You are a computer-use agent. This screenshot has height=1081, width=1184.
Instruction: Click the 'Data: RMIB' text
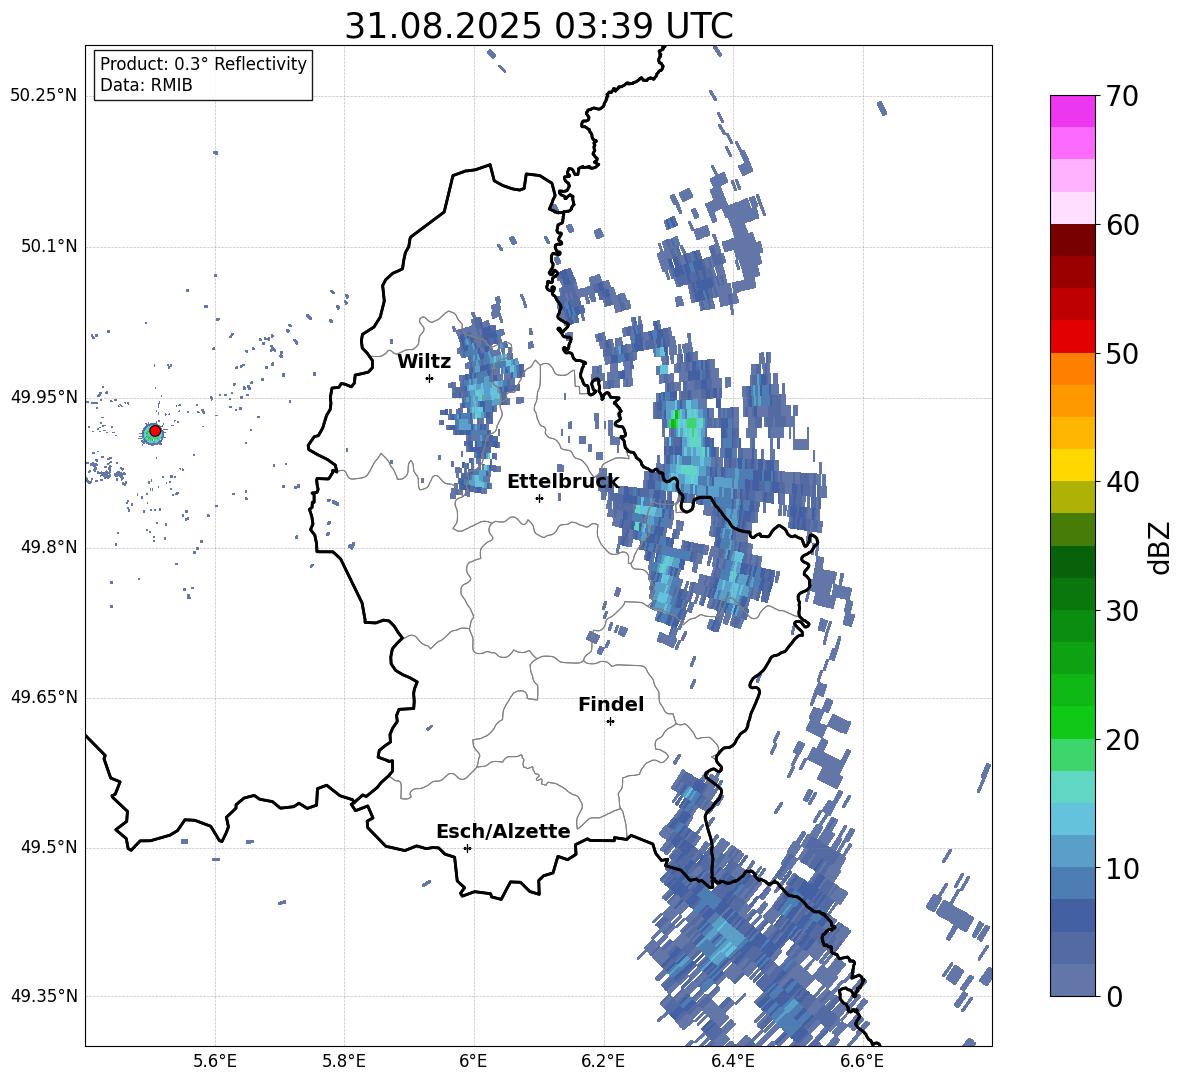click(x=146, y=85)
